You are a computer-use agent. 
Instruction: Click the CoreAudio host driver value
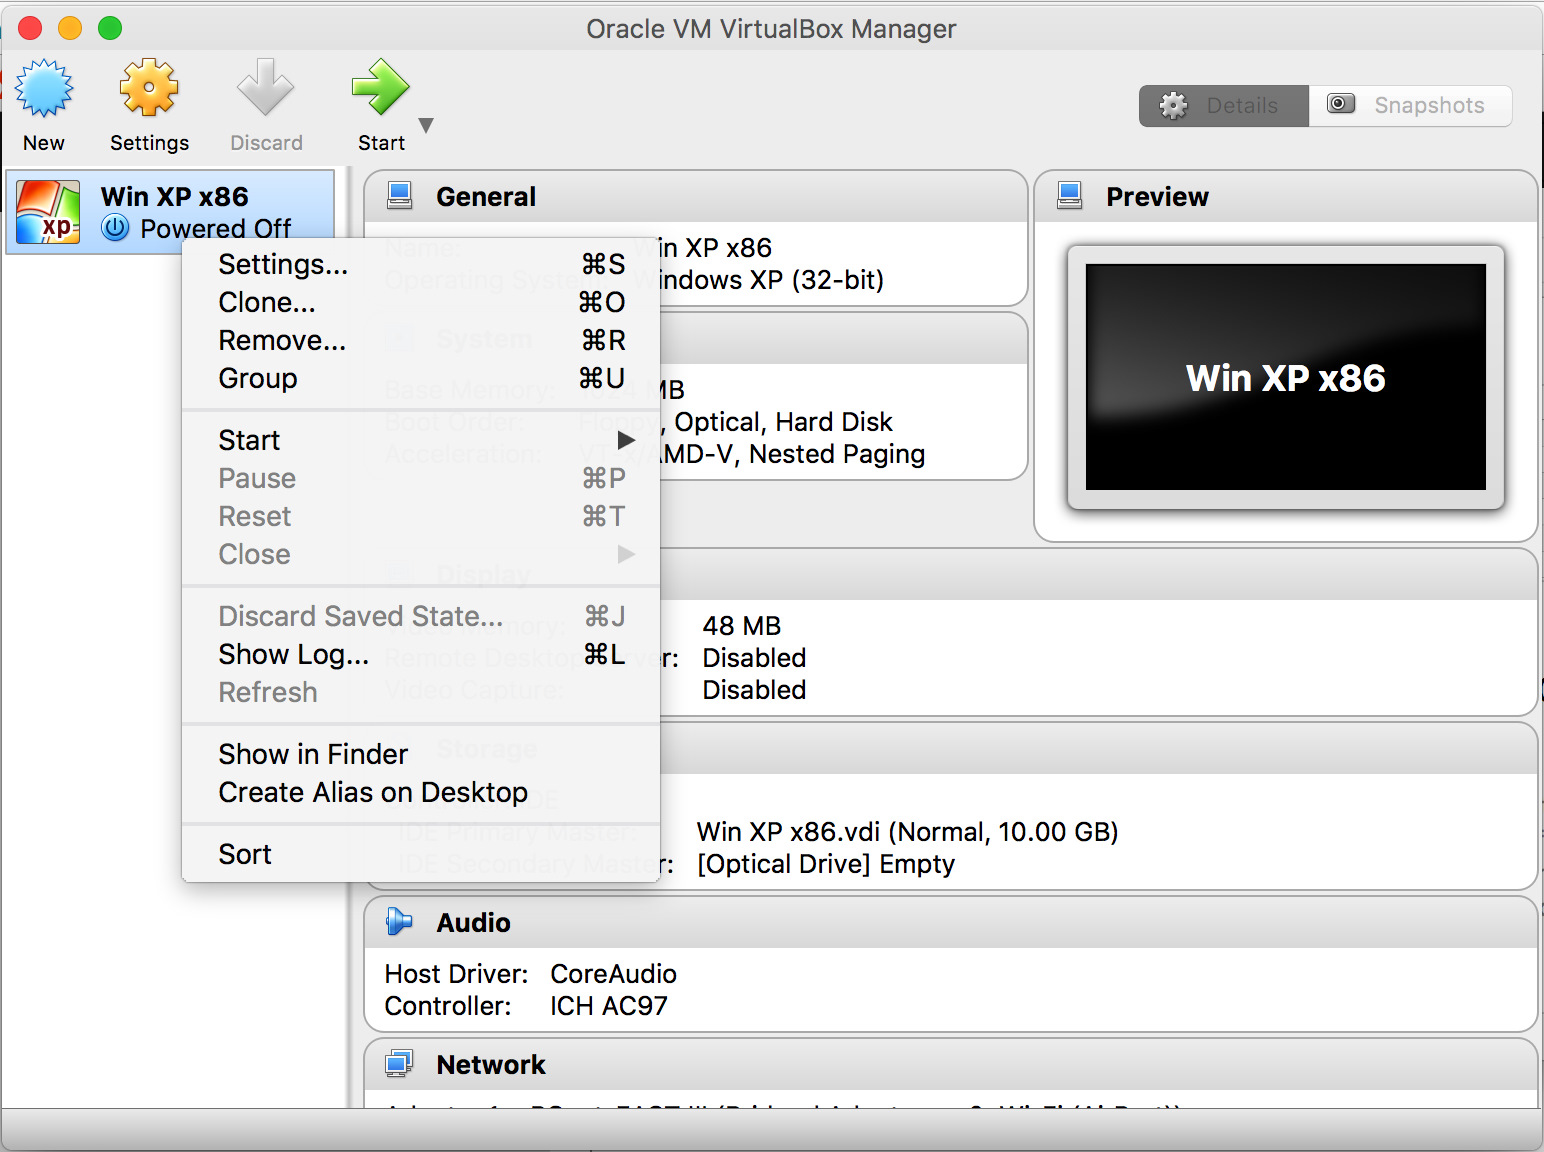613,974
